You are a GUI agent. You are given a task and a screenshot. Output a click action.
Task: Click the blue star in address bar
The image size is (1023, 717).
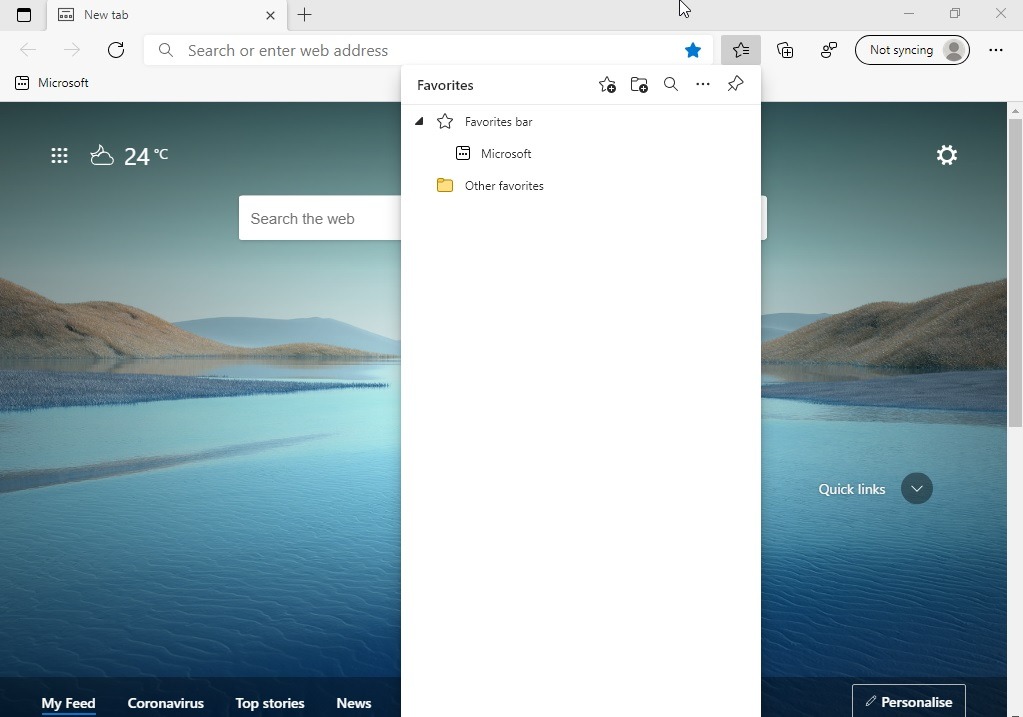click(693, 50)
